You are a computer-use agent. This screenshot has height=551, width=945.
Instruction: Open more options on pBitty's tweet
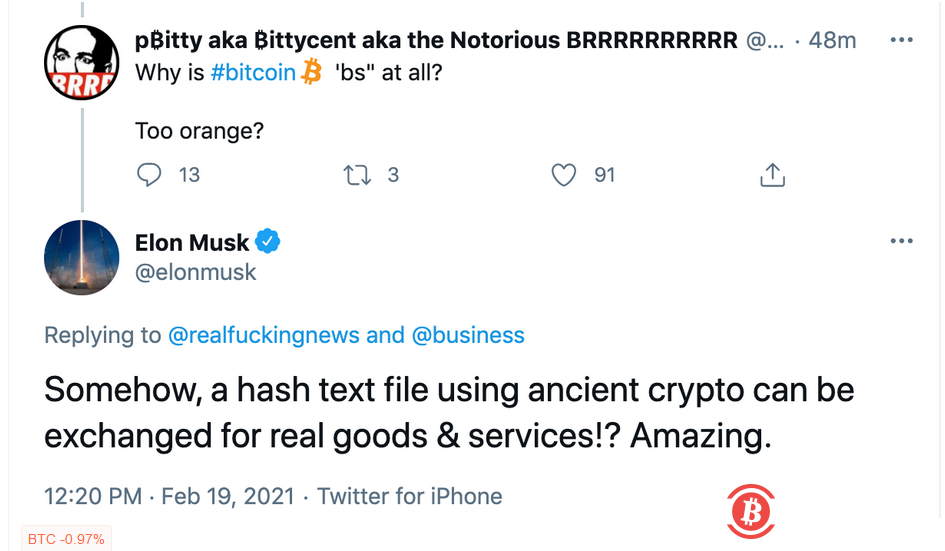point(901,41)
